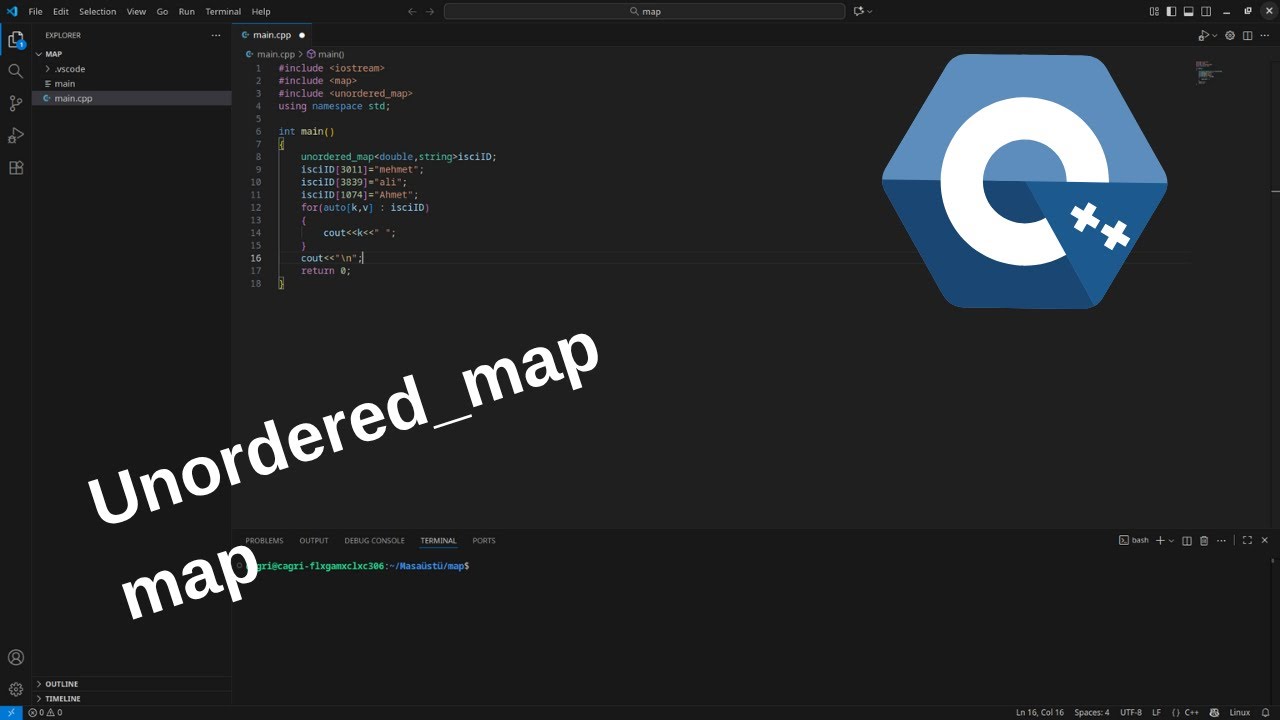This screenshot has height=720, width=1280.
Task: Click the main() breadcrumb symbol
Action: (x=326, y=54)
